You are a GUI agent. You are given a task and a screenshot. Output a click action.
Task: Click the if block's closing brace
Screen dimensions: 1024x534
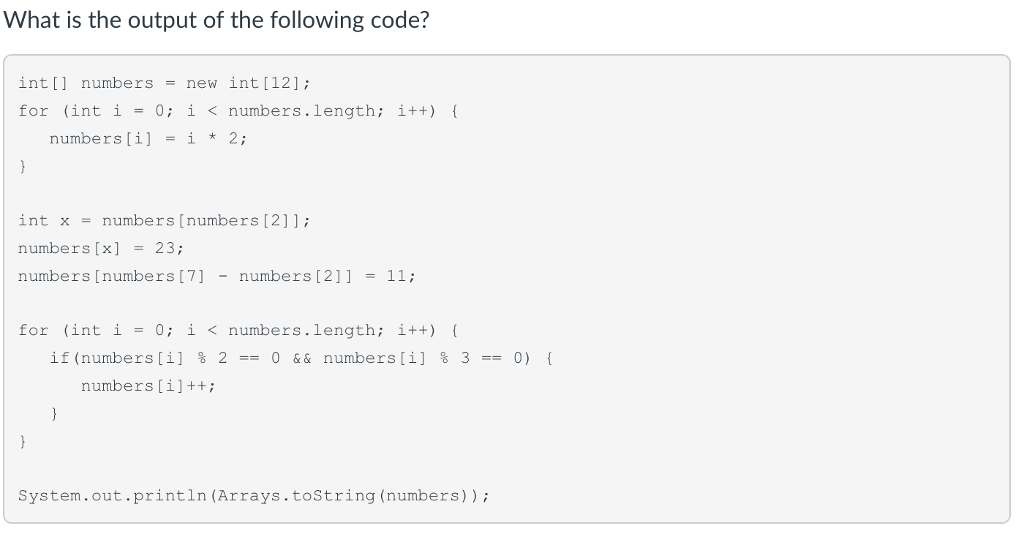point(54,412)
